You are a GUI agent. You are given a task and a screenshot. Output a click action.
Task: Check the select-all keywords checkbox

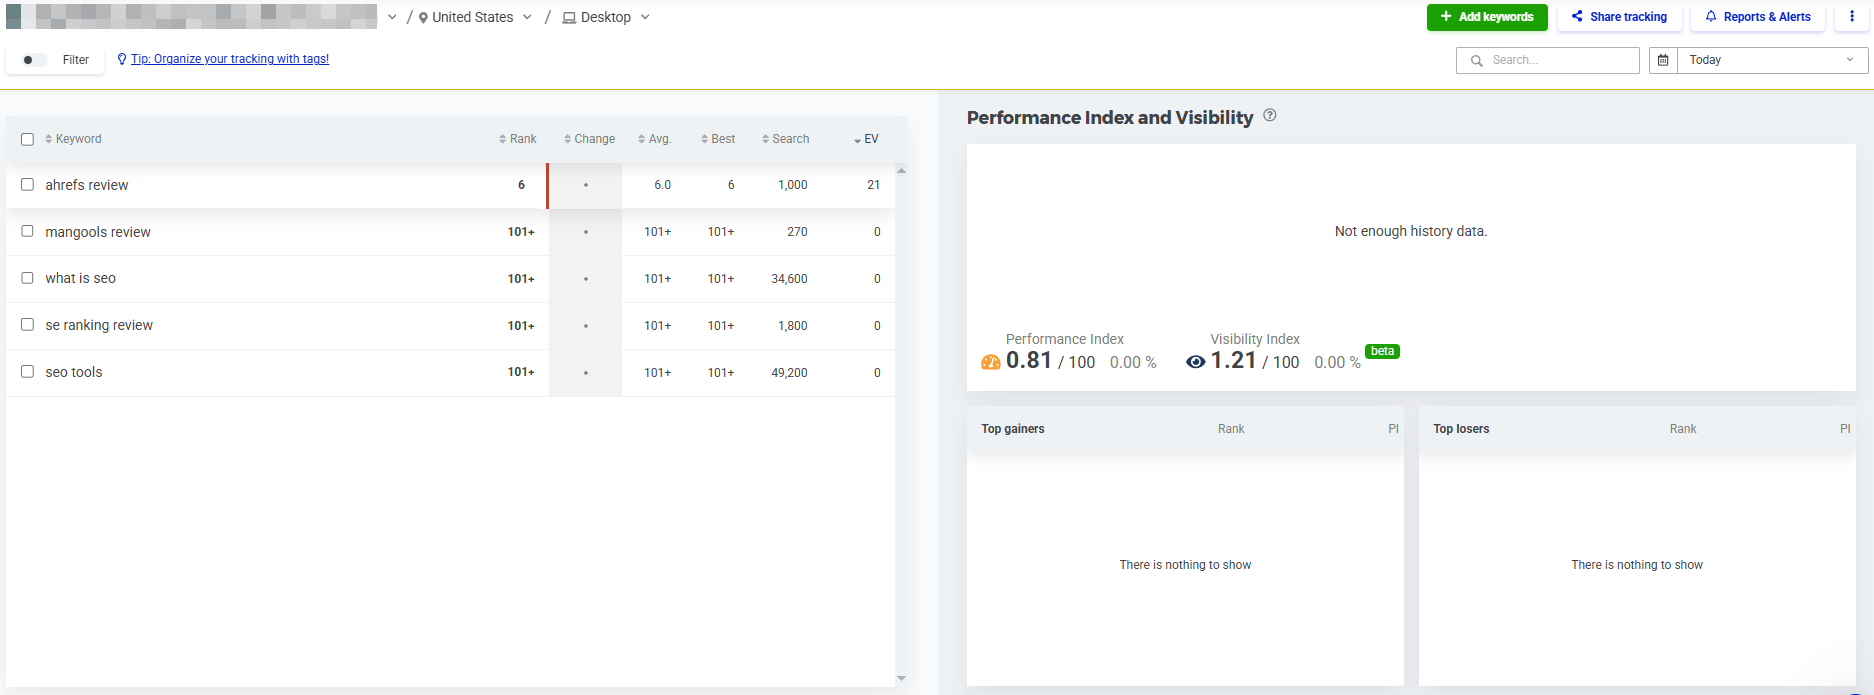(27, 139)
